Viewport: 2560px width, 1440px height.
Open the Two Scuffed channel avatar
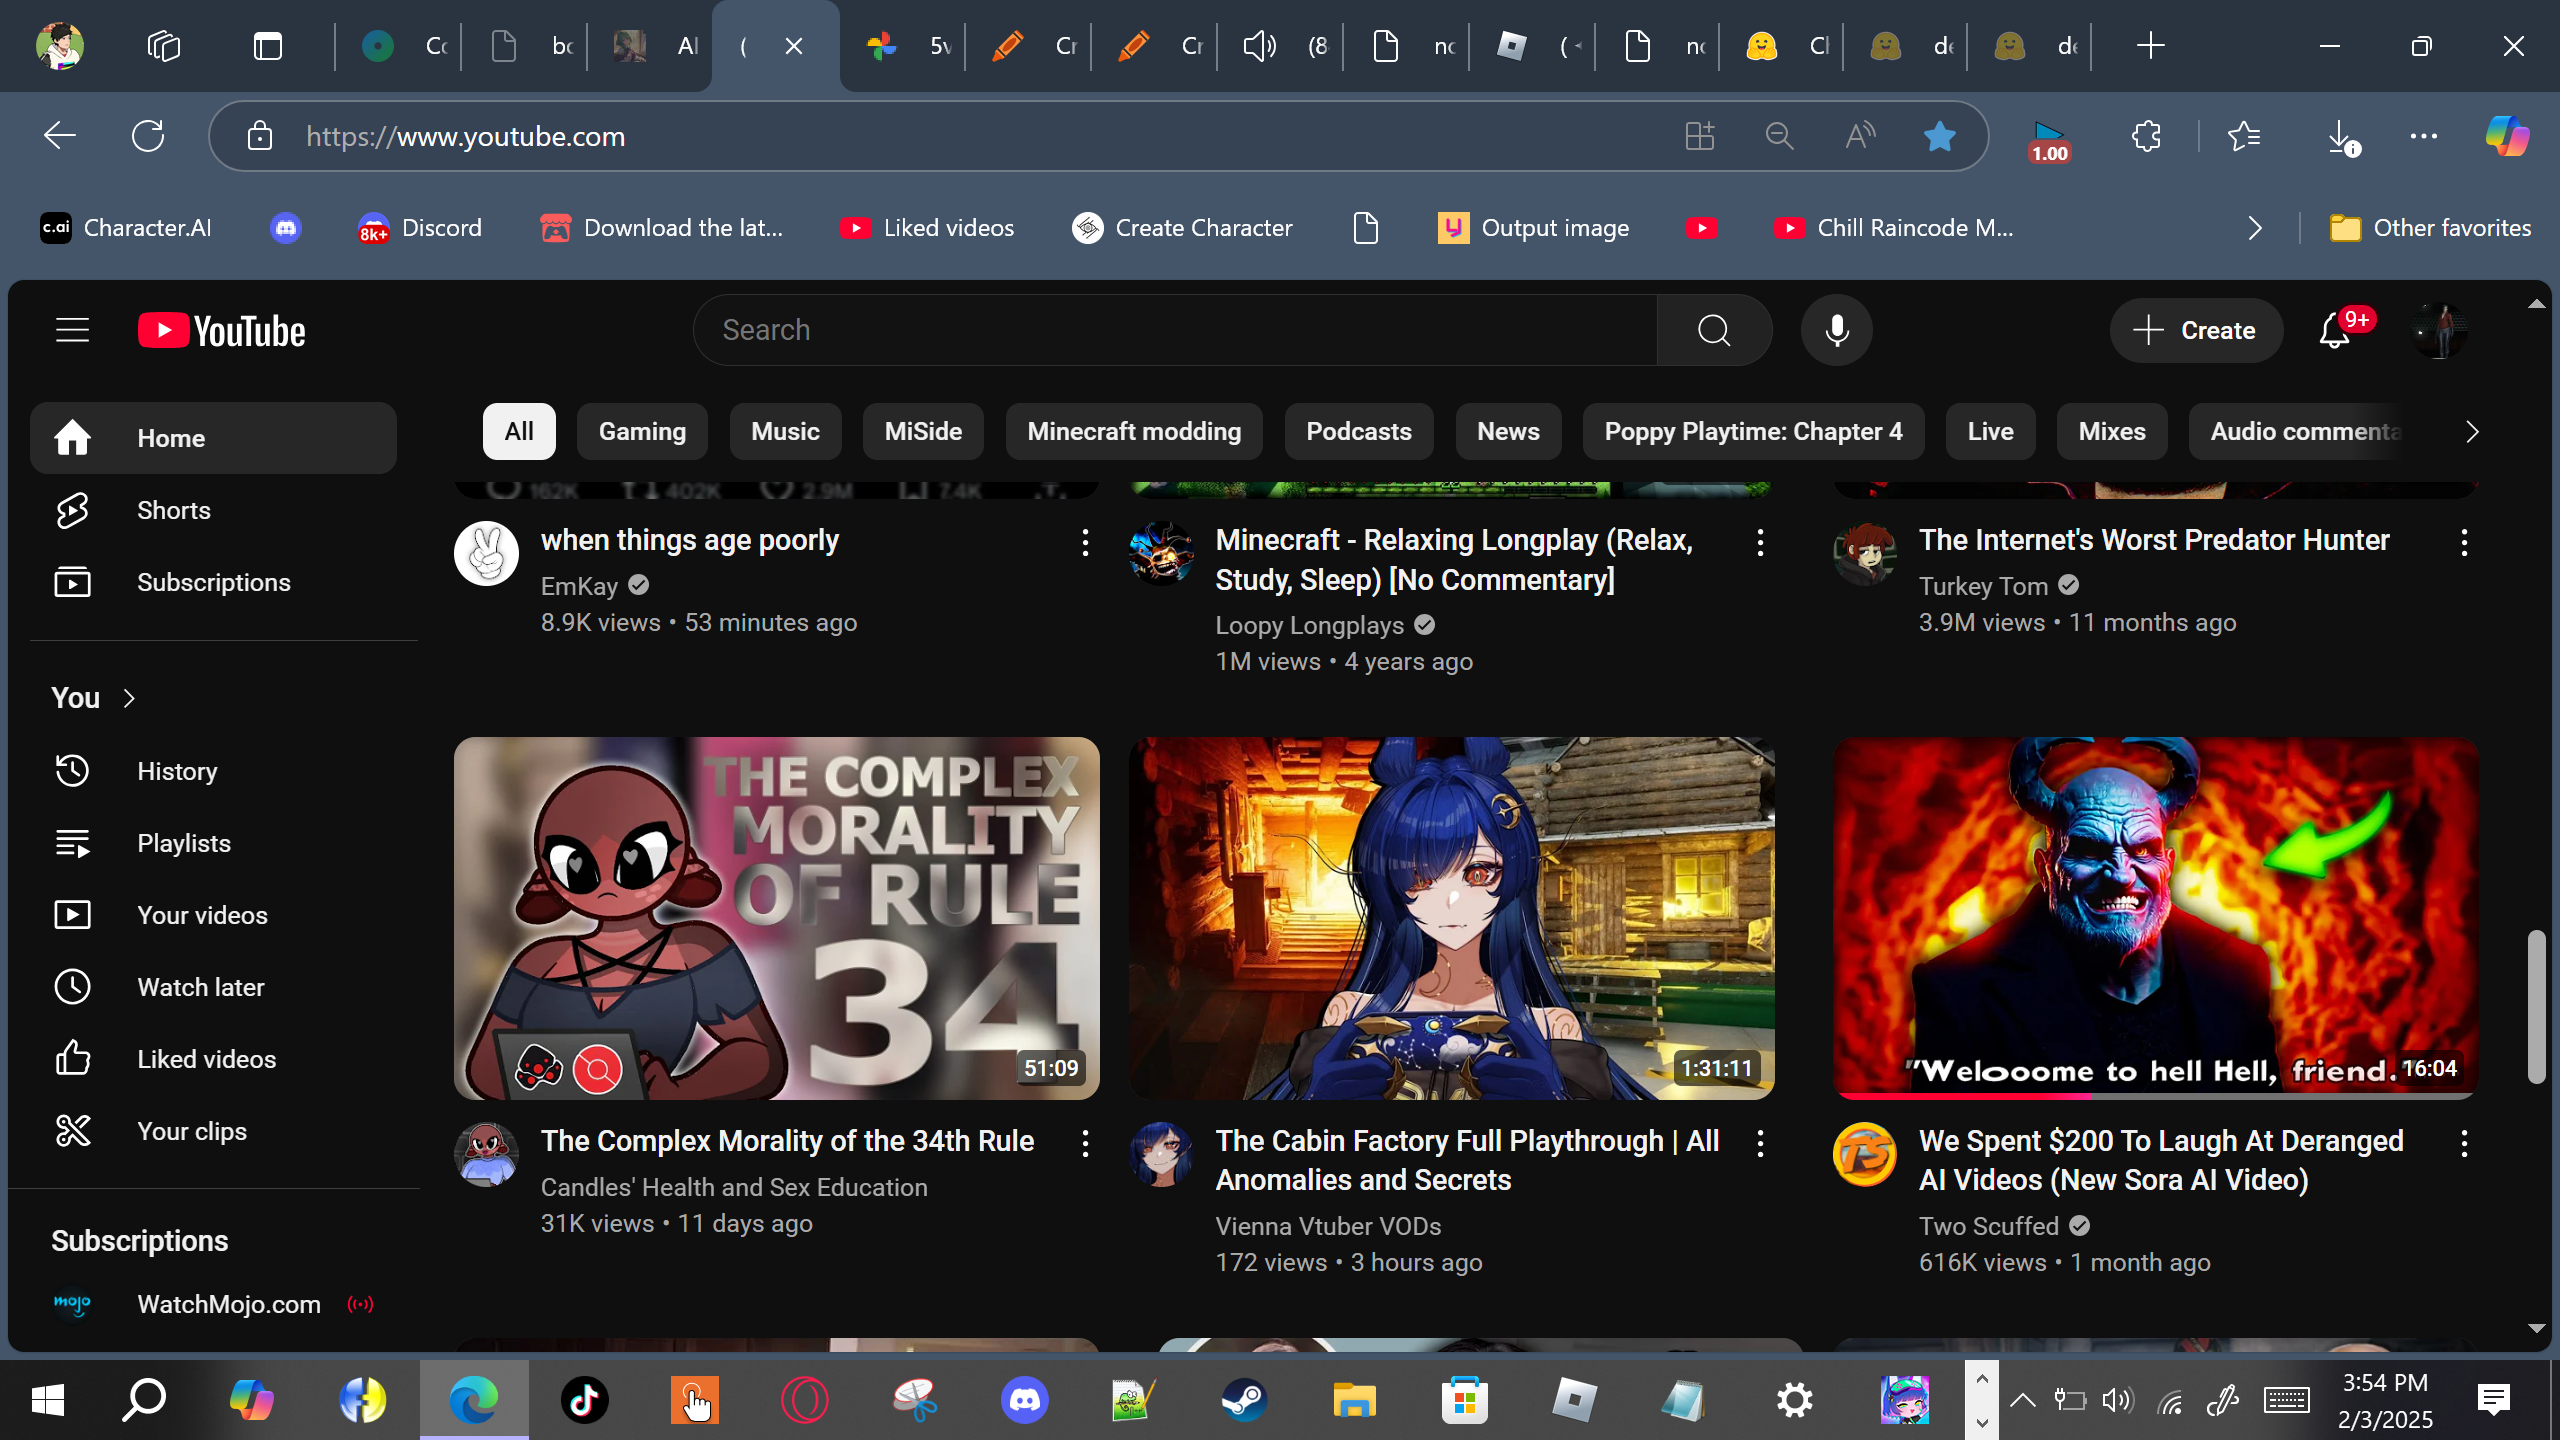coord(1864,1154)
